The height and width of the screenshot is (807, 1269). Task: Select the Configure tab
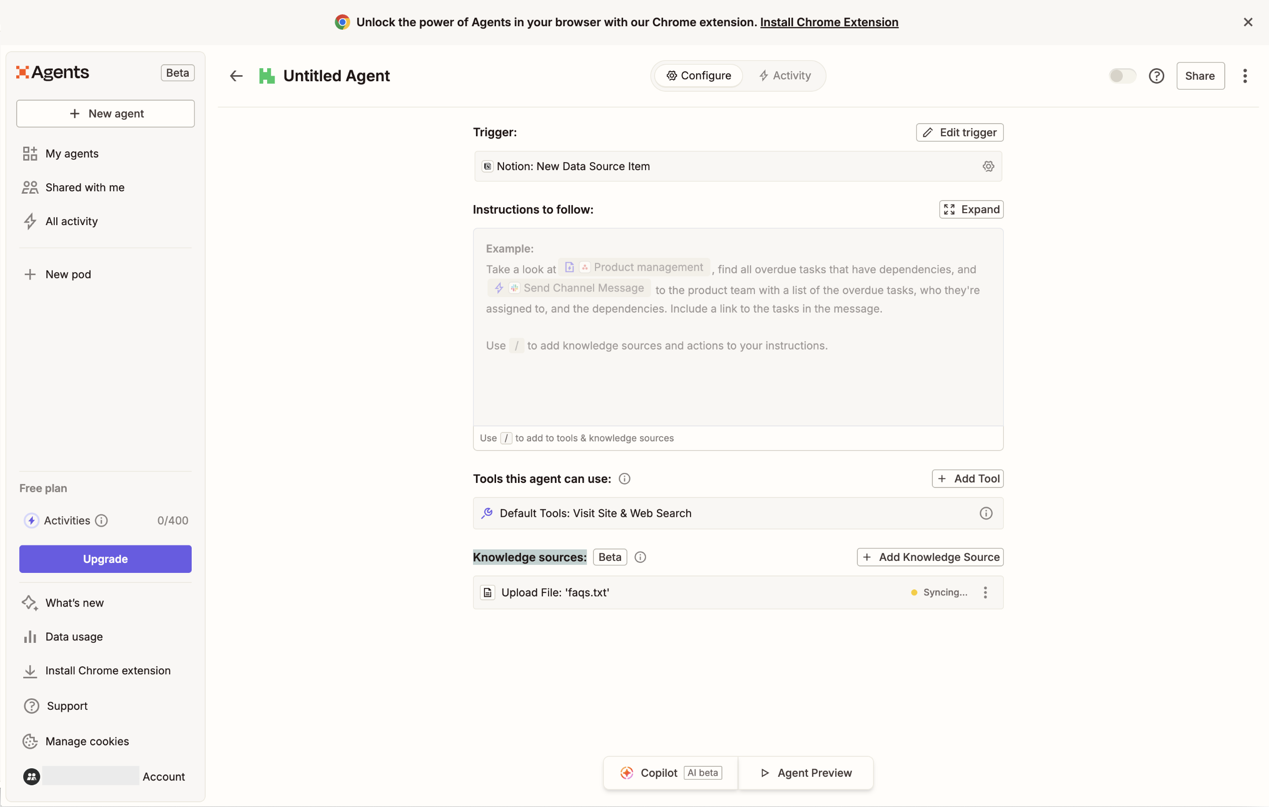(x=699, y=76)
